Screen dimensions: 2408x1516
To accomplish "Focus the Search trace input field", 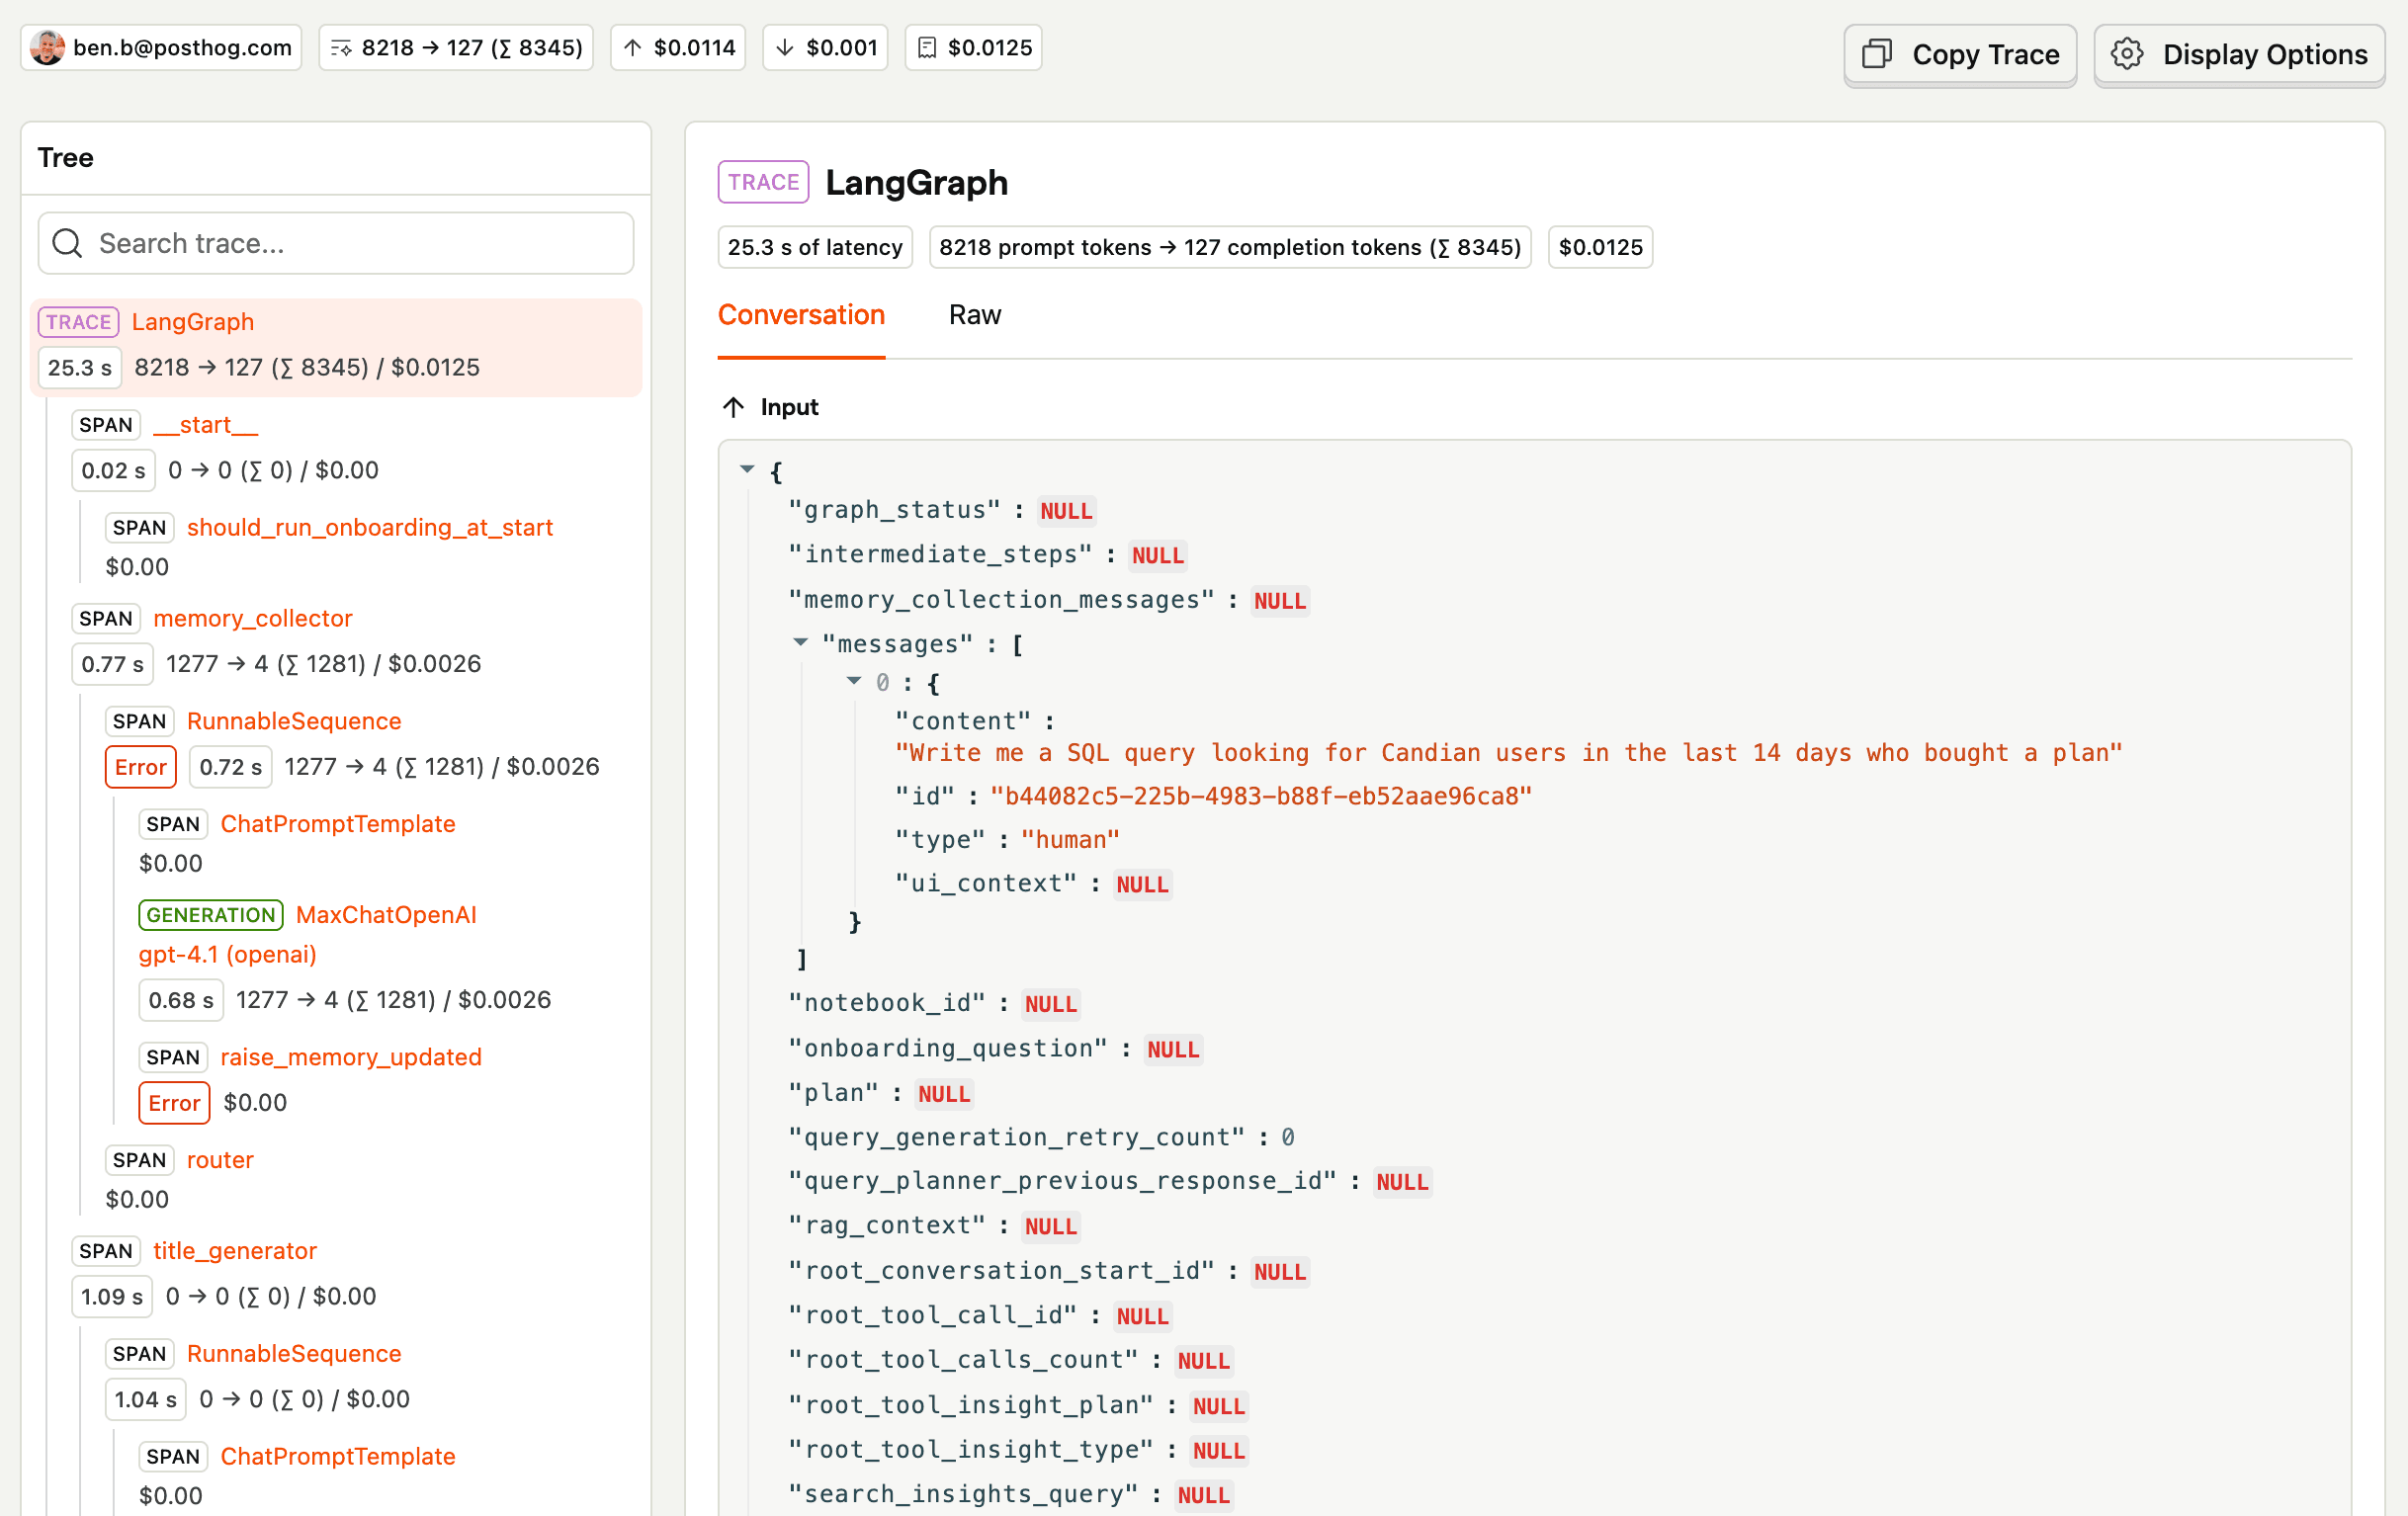I will point(336,243).
